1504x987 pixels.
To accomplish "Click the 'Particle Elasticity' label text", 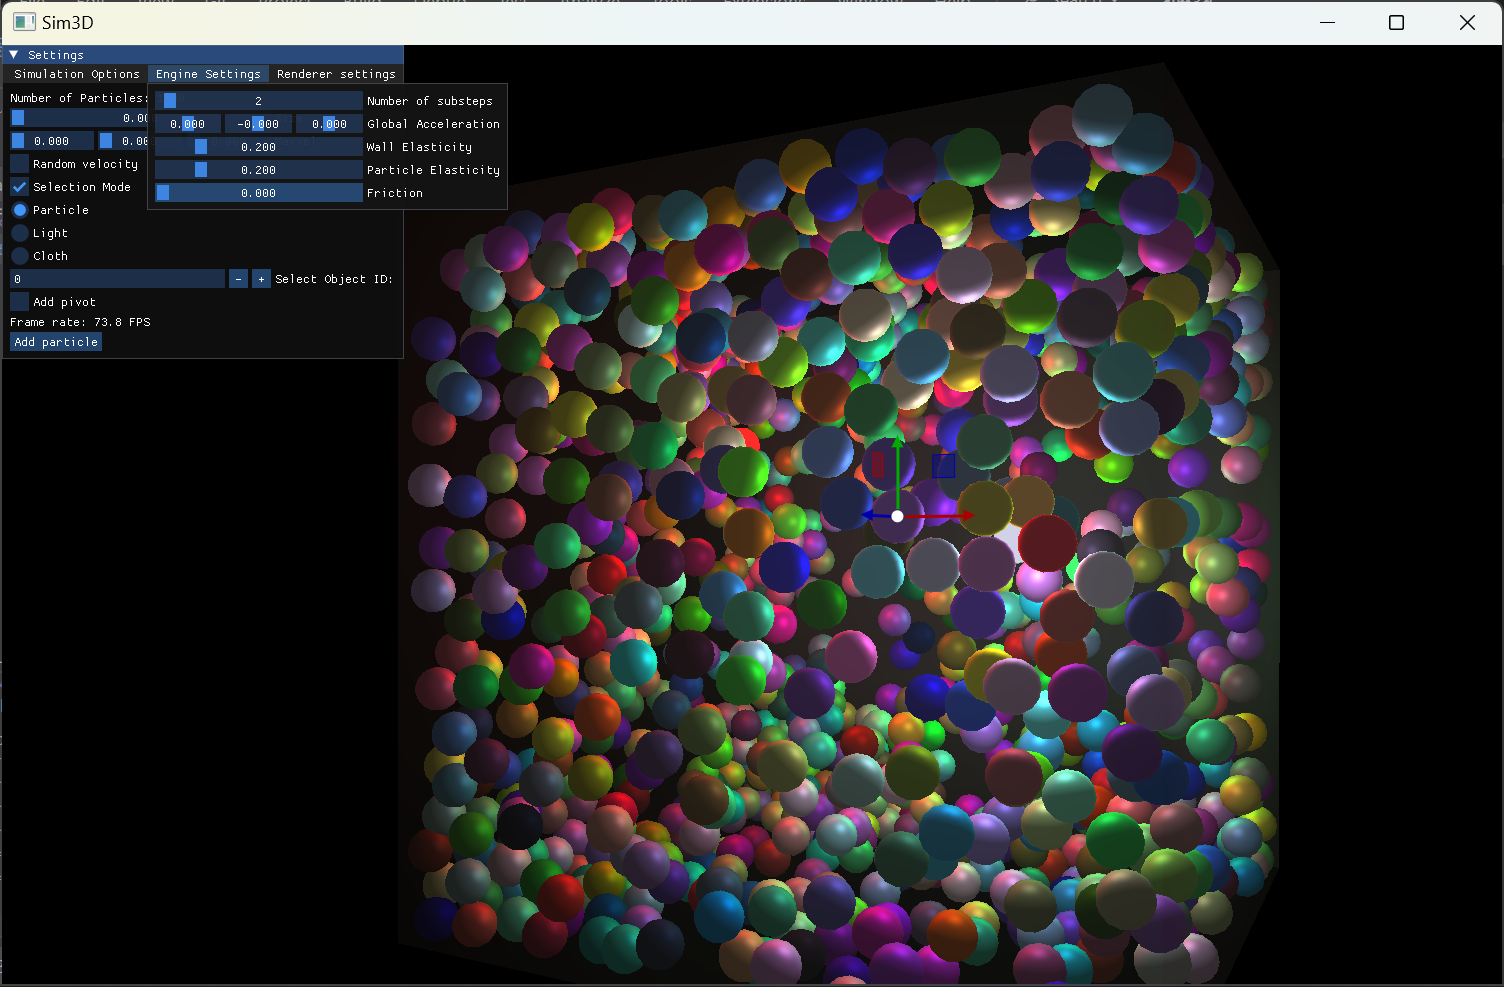I will 433,170.
